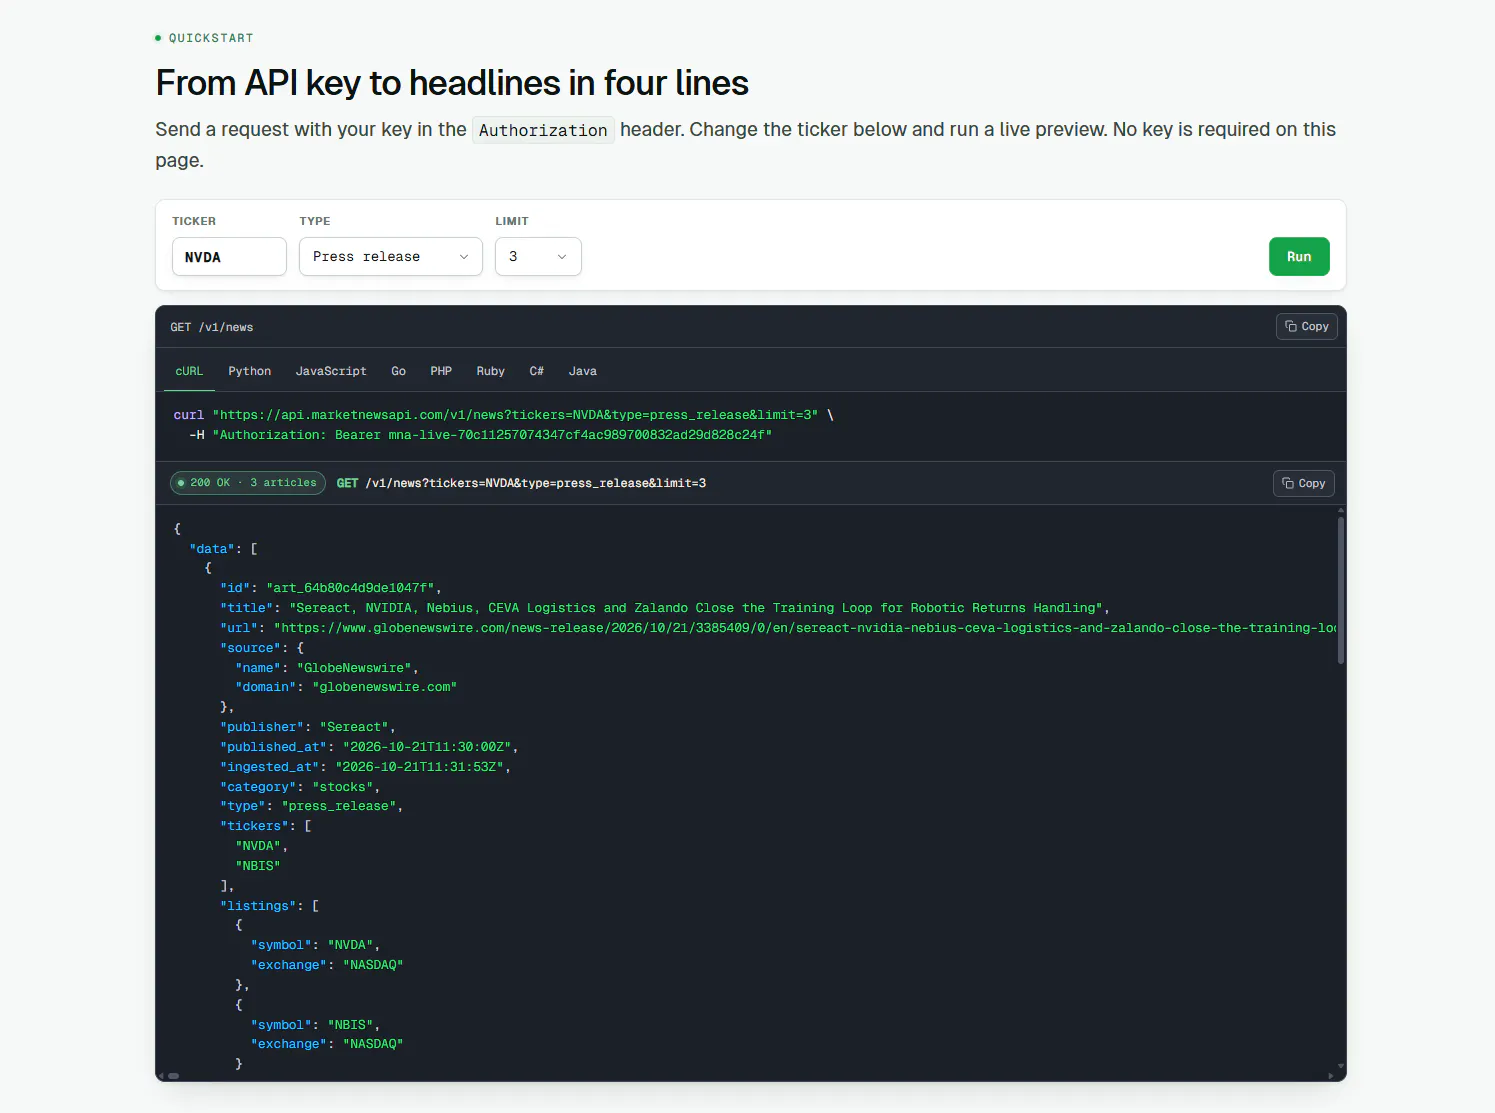Click the "Authorization" inline code in the description
The width and height of the screenshot is (1495, 1113).
pos(543,130)
